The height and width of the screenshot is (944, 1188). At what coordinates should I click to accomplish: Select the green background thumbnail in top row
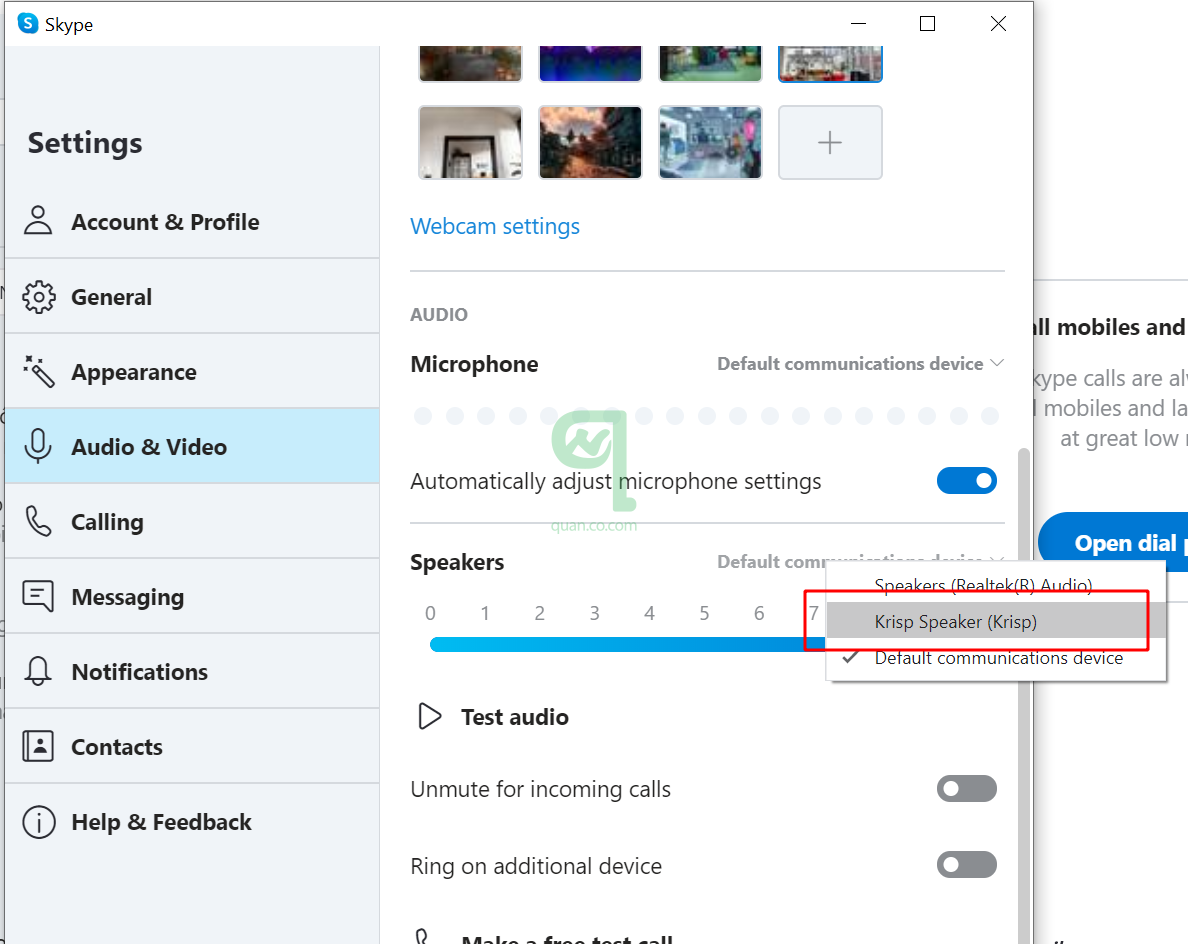[x=710, y=63]
